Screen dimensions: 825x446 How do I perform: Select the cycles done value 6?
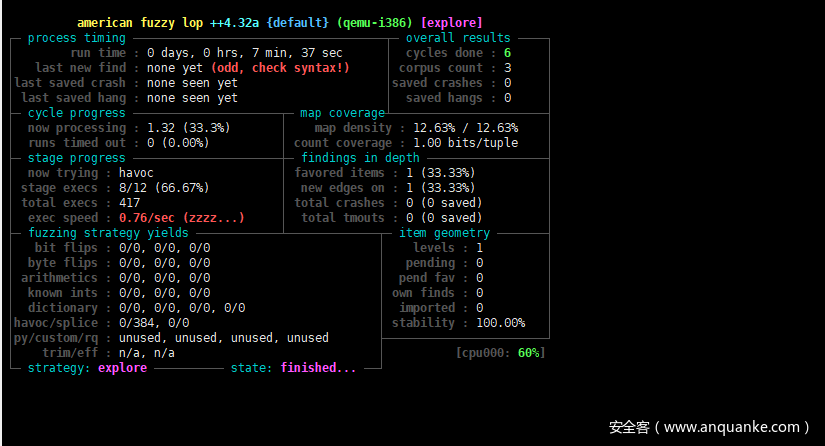pos(508,53)
